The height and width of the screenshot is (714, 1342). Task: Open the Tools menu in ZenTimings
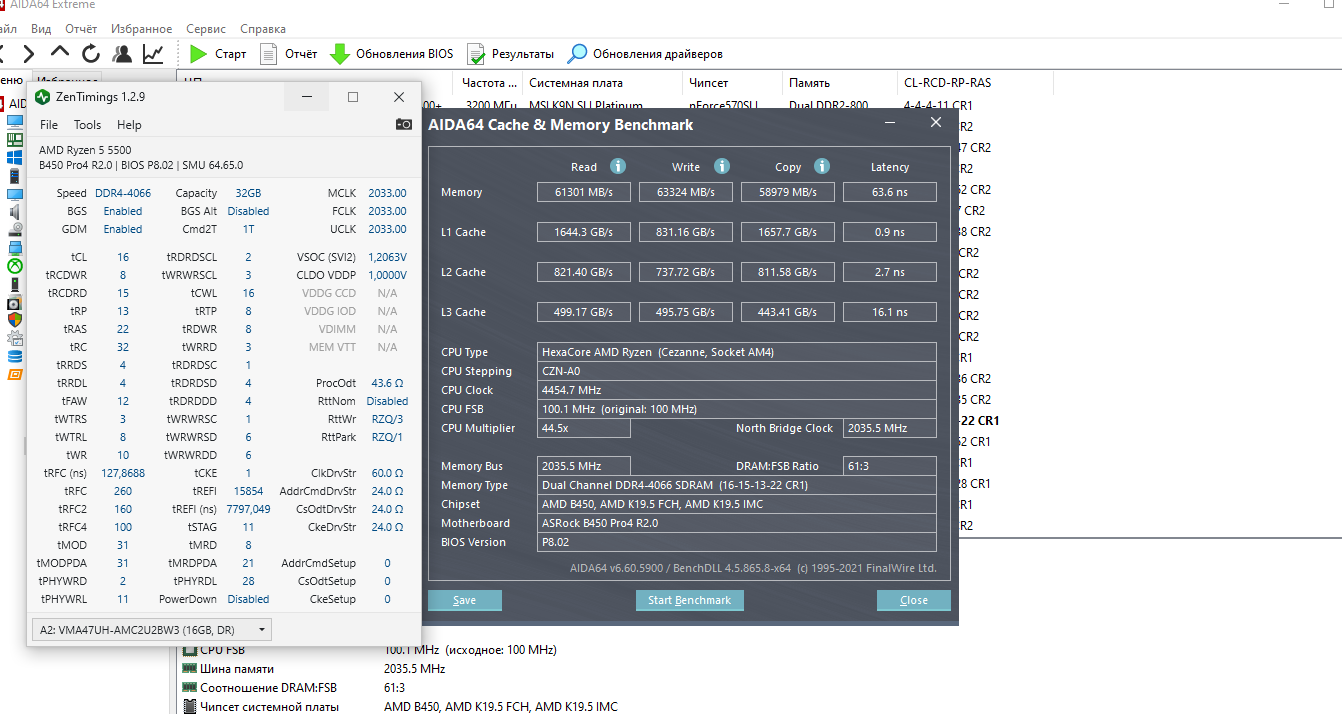click(x=87, y=125)
